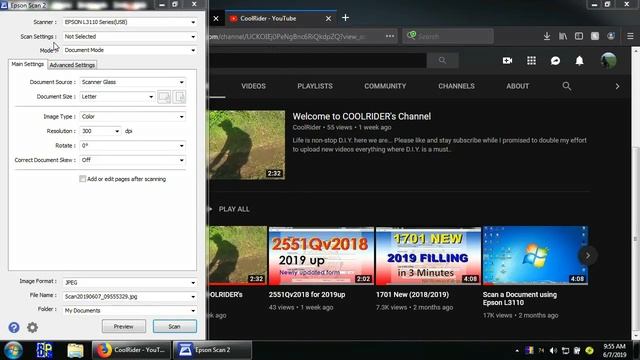Click the Windows logo video thumbnail
640x360 pixels.
pos(535,256)
